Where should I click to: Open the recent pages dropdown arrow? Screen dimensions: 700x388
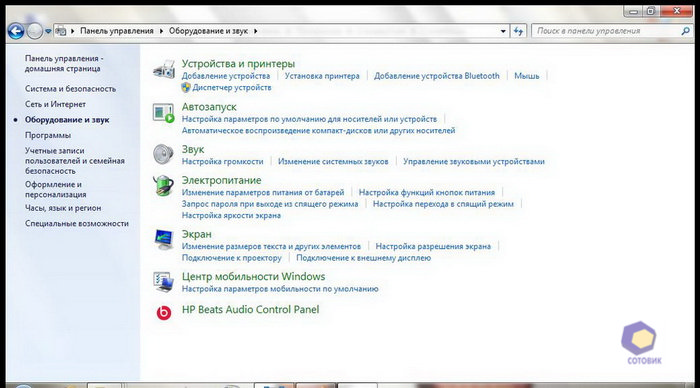pos(48,31)
